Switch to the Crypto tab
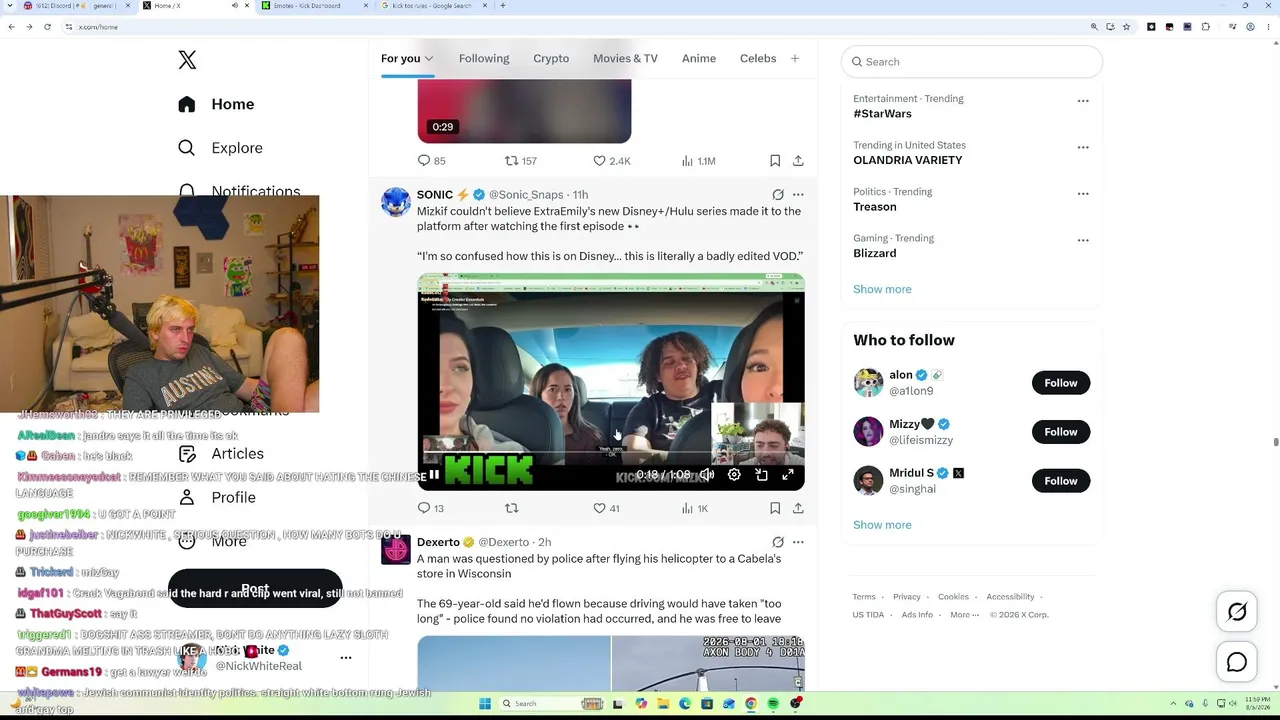This screenshot has height=720, width=1280. [x=551, y=58]
